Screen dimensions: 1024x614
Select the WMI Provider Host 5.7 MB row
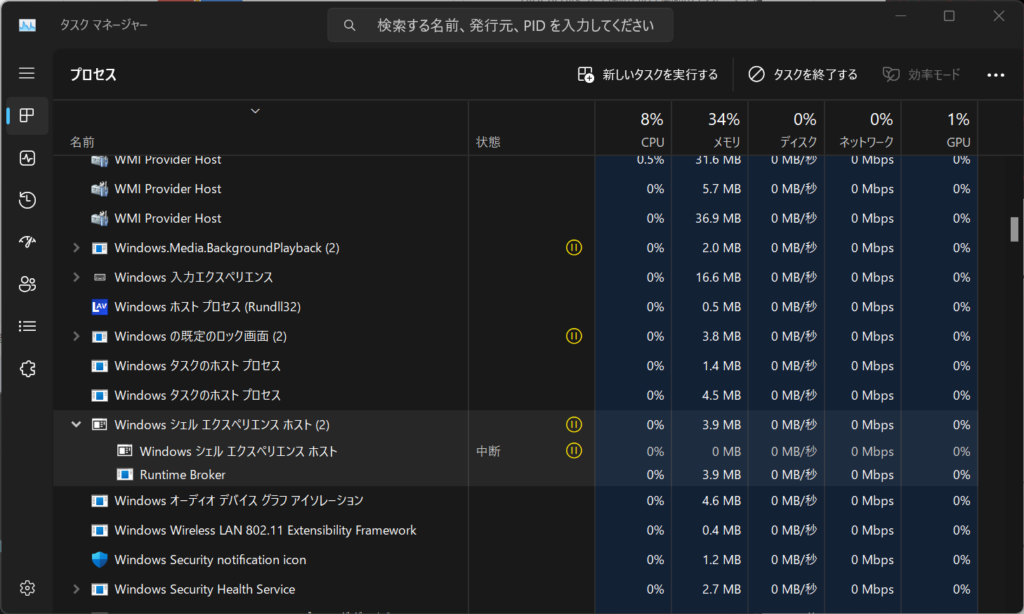pos(515,189)
